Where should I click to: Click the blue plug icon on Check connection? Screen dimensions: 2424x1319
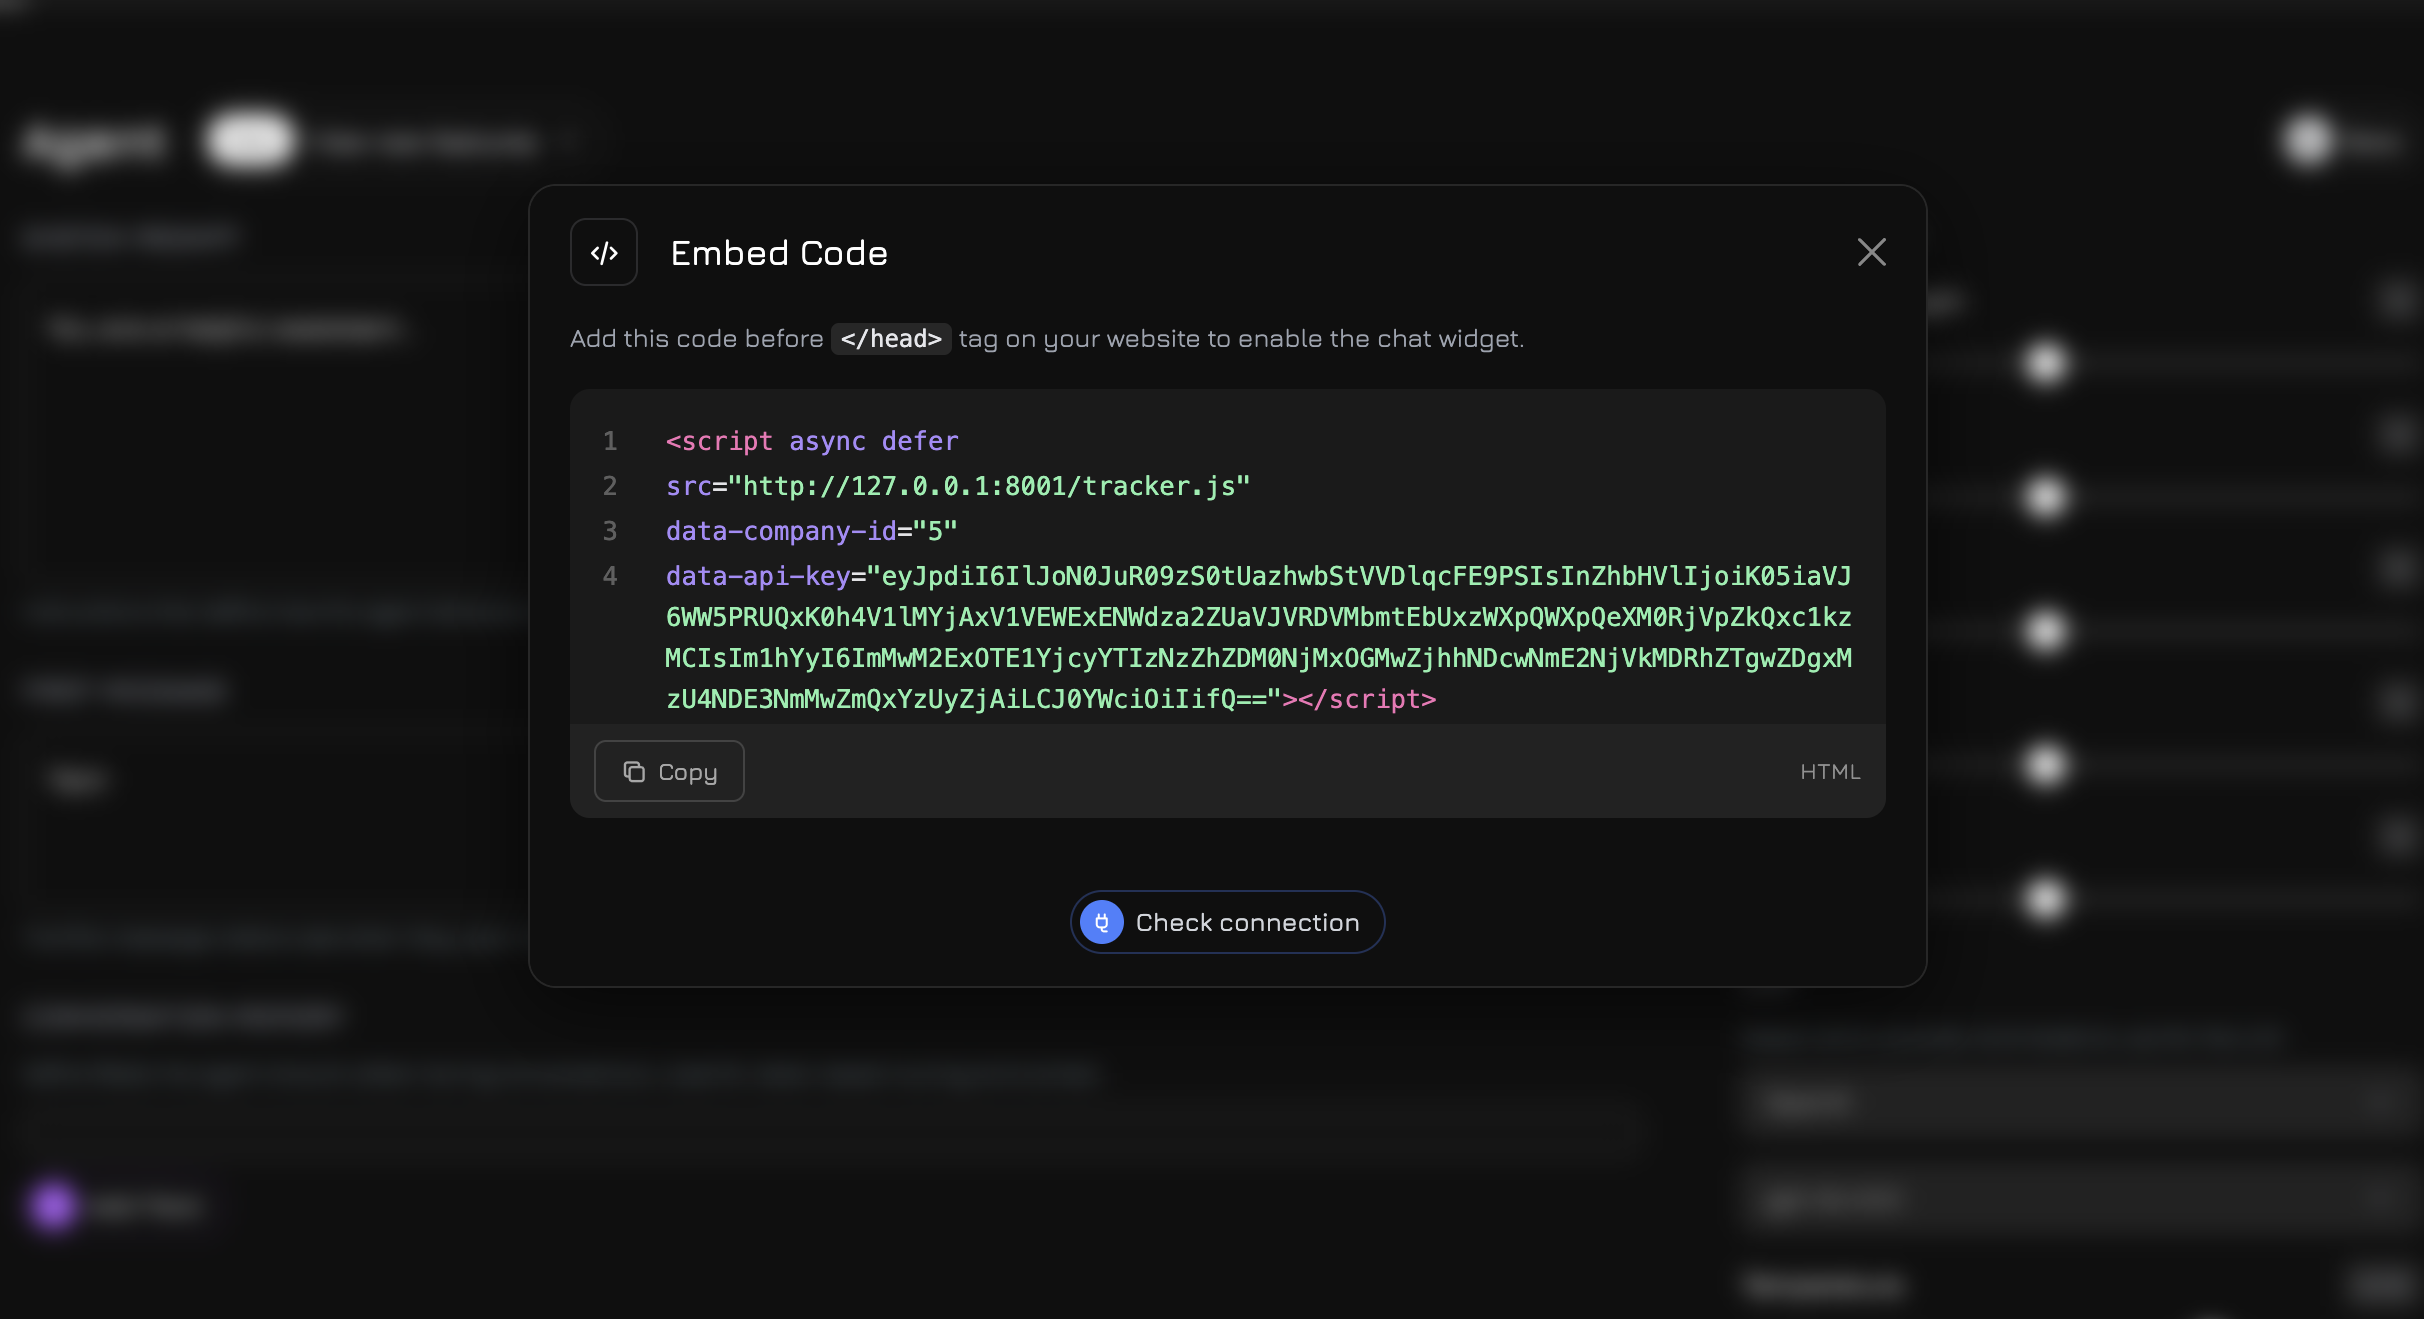[1101, 922]
